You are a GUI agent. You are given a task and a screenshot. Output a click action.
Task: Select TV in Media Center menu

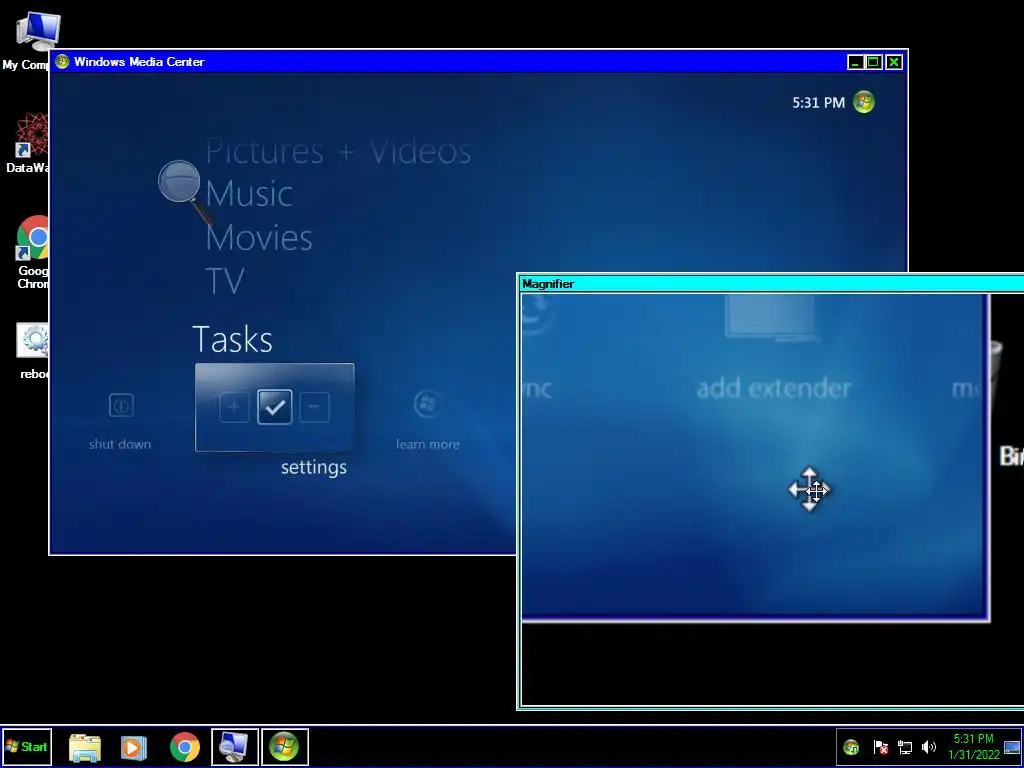click(225, 281)
